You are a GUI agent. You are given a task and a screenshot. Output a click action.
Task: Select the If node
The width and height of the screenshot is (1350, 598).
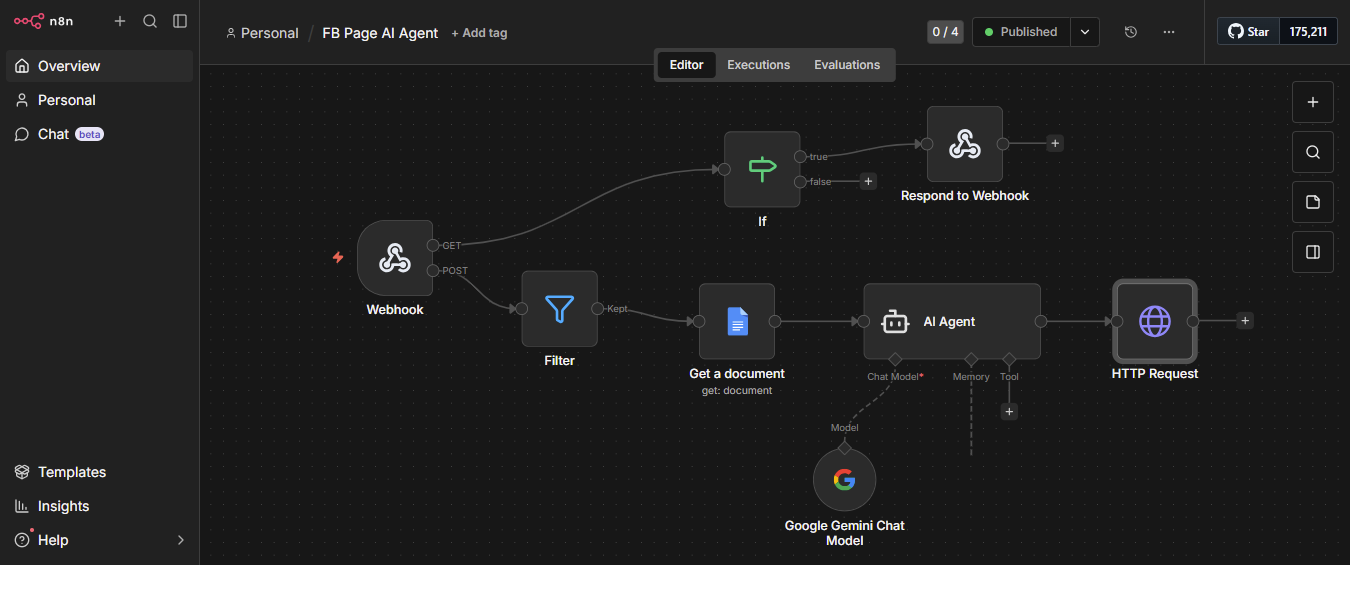click(x=762, y=169)
